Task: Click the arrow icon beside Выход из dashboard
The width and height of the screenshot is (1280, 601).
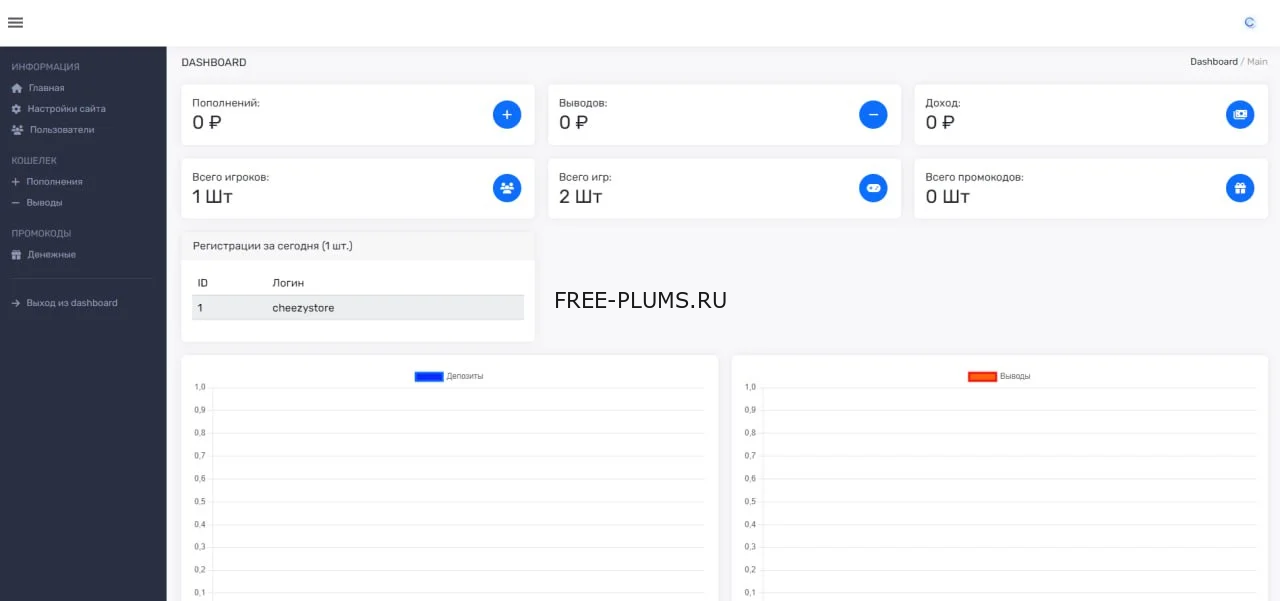Action: pos(16,303)
